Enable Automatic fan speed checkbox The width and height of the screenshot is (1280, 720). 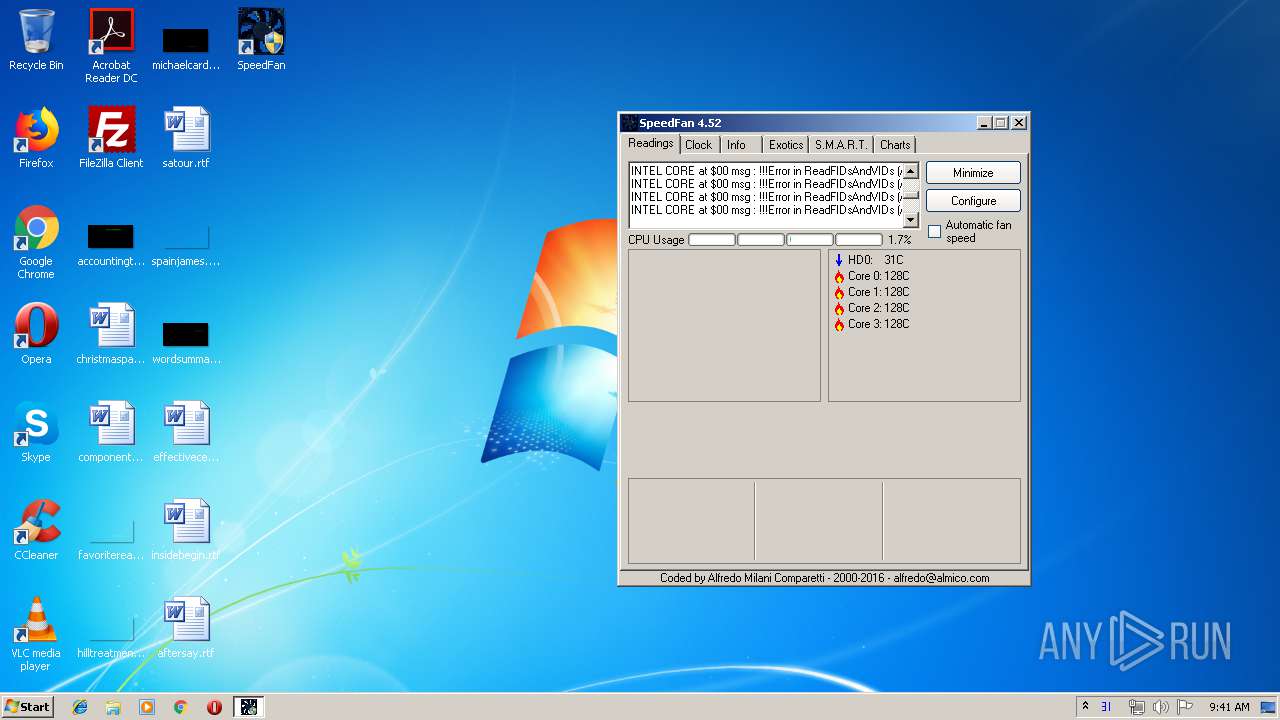934,231
